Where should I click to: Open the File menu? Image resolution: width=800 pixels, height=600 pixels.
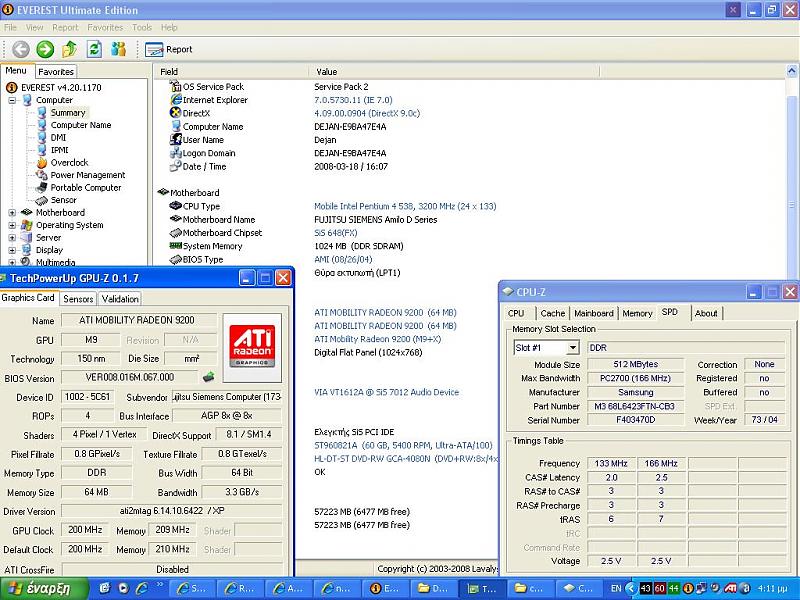[10, 28]
